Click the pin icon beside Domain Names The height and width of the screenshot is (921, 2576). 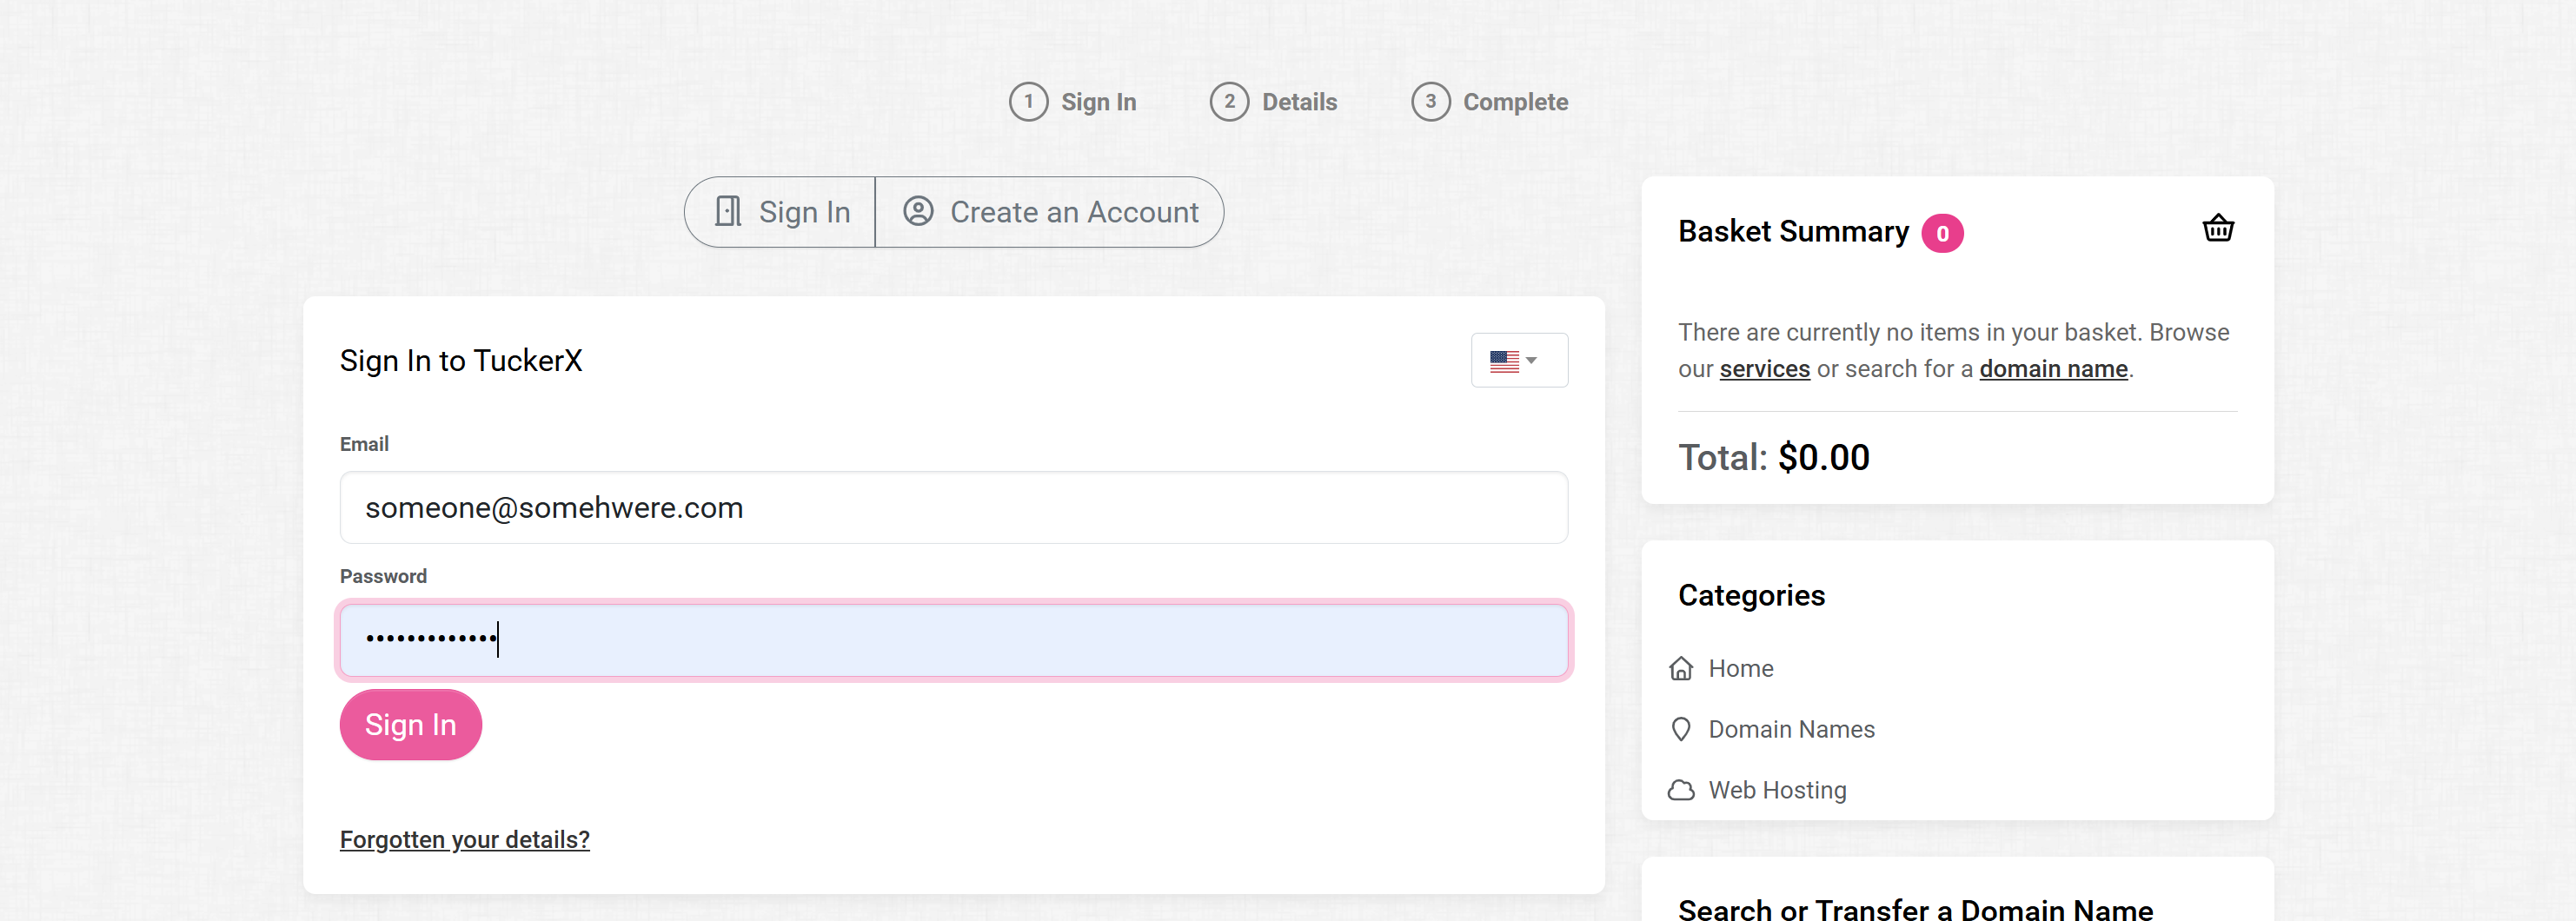(x=1681, y=730)
